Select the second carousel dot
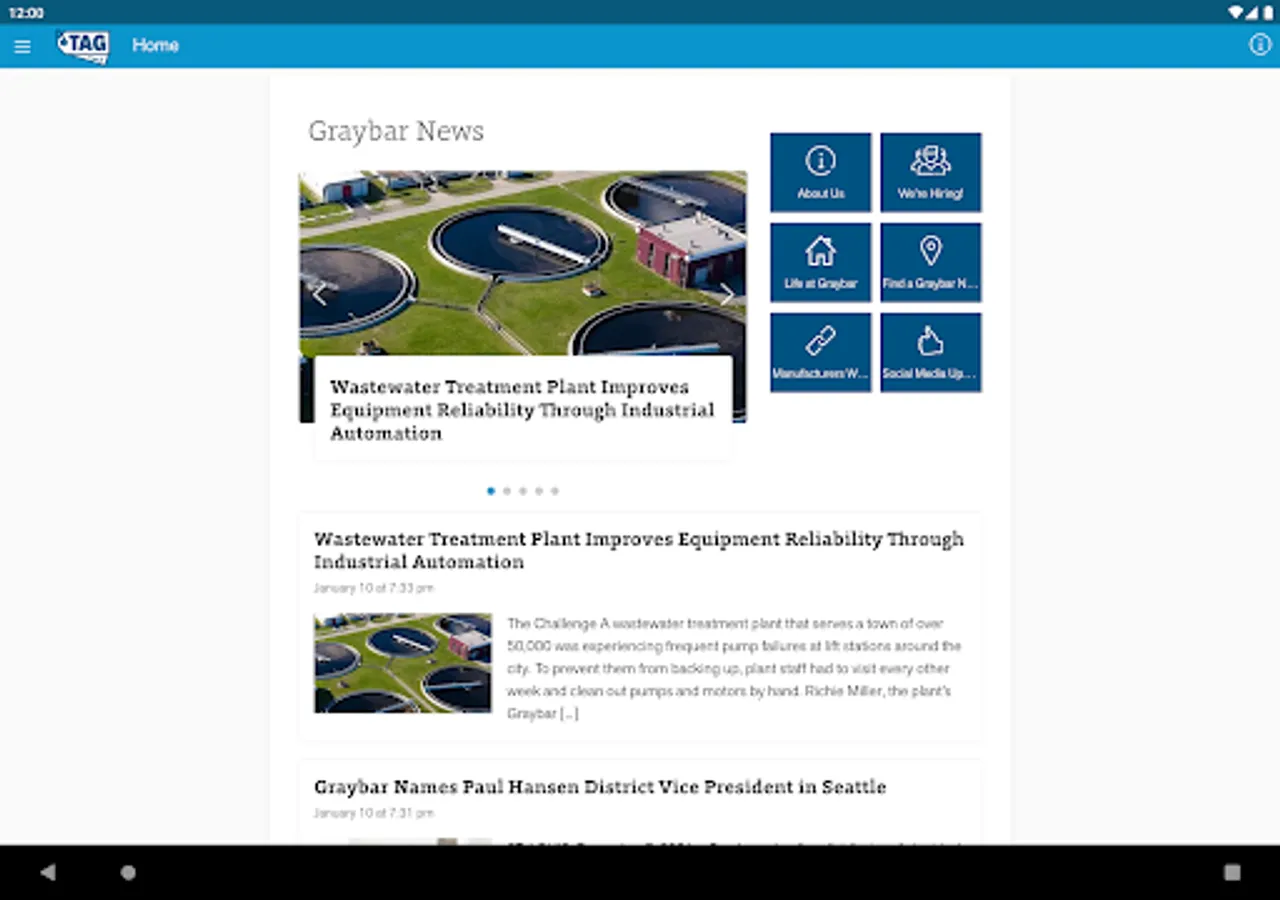This screenshot has height=900, width=1280. 507,491
